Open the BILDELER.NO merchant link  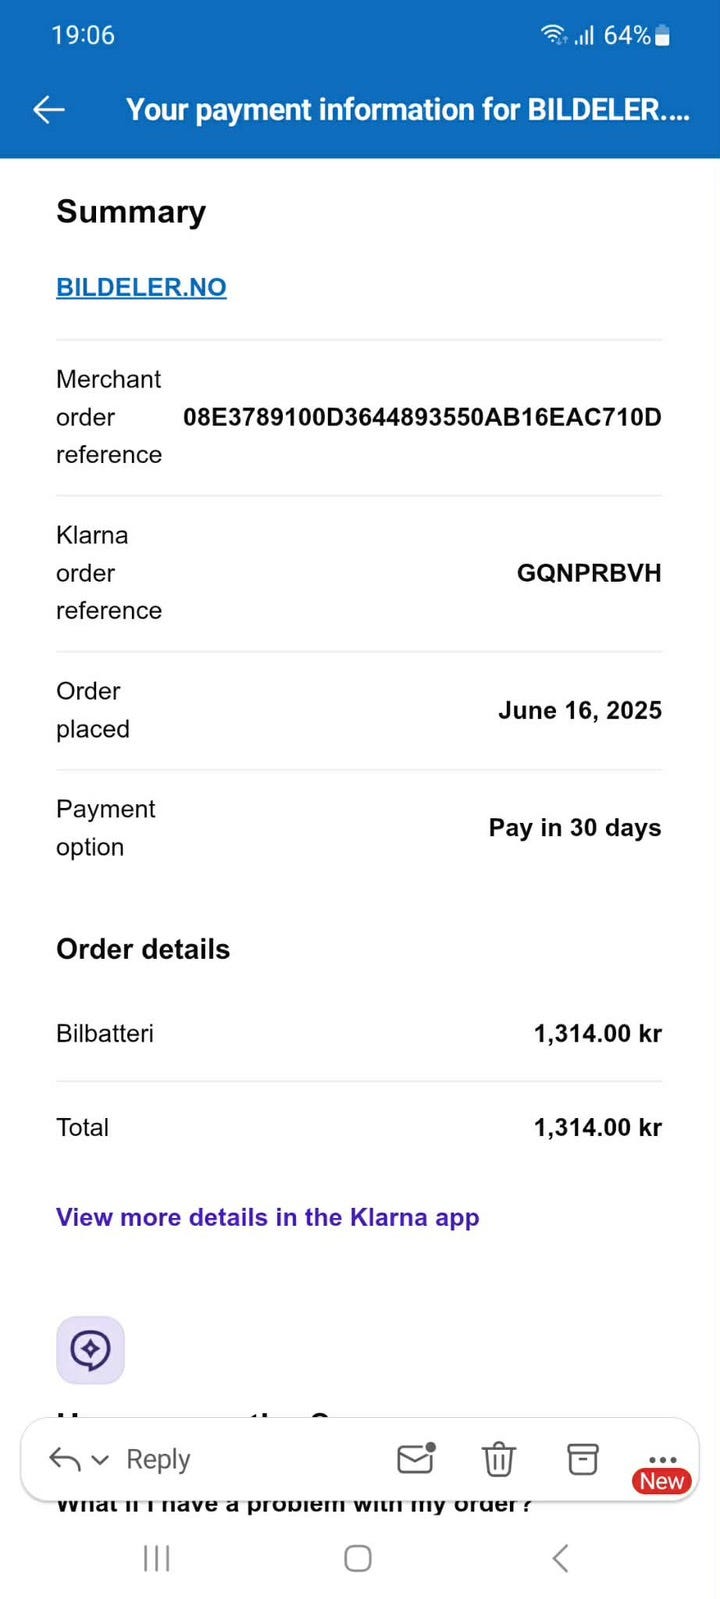click(x=141, y=287)
